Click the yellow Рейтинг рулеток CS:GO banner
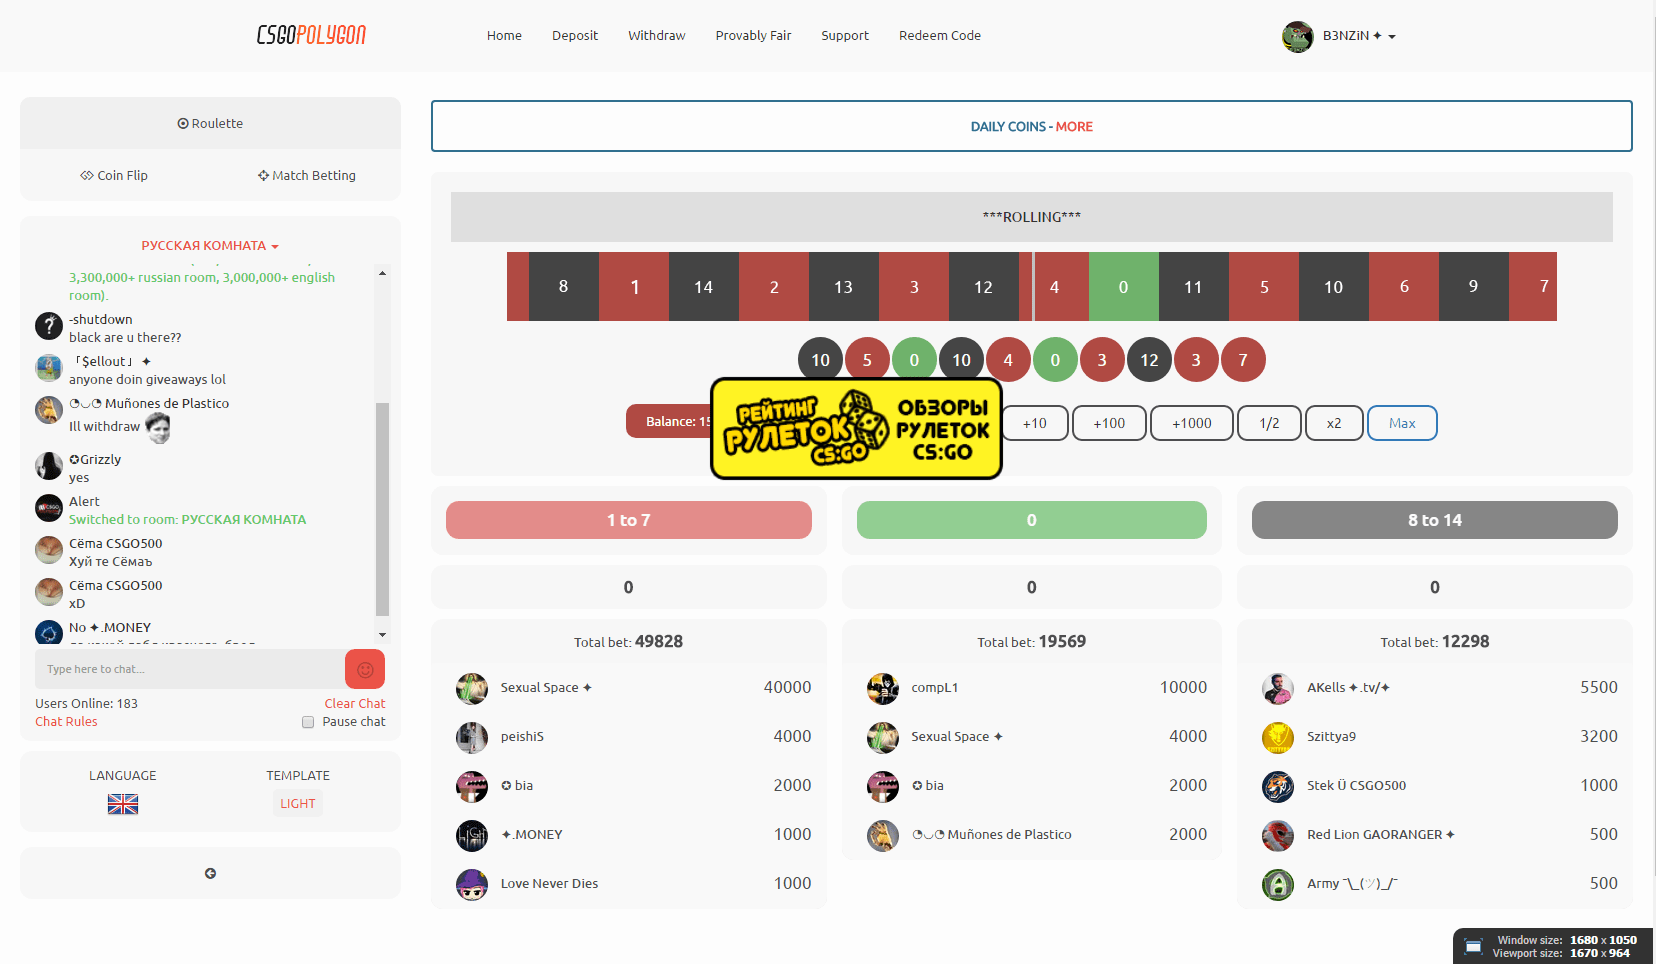 [856, 429]
